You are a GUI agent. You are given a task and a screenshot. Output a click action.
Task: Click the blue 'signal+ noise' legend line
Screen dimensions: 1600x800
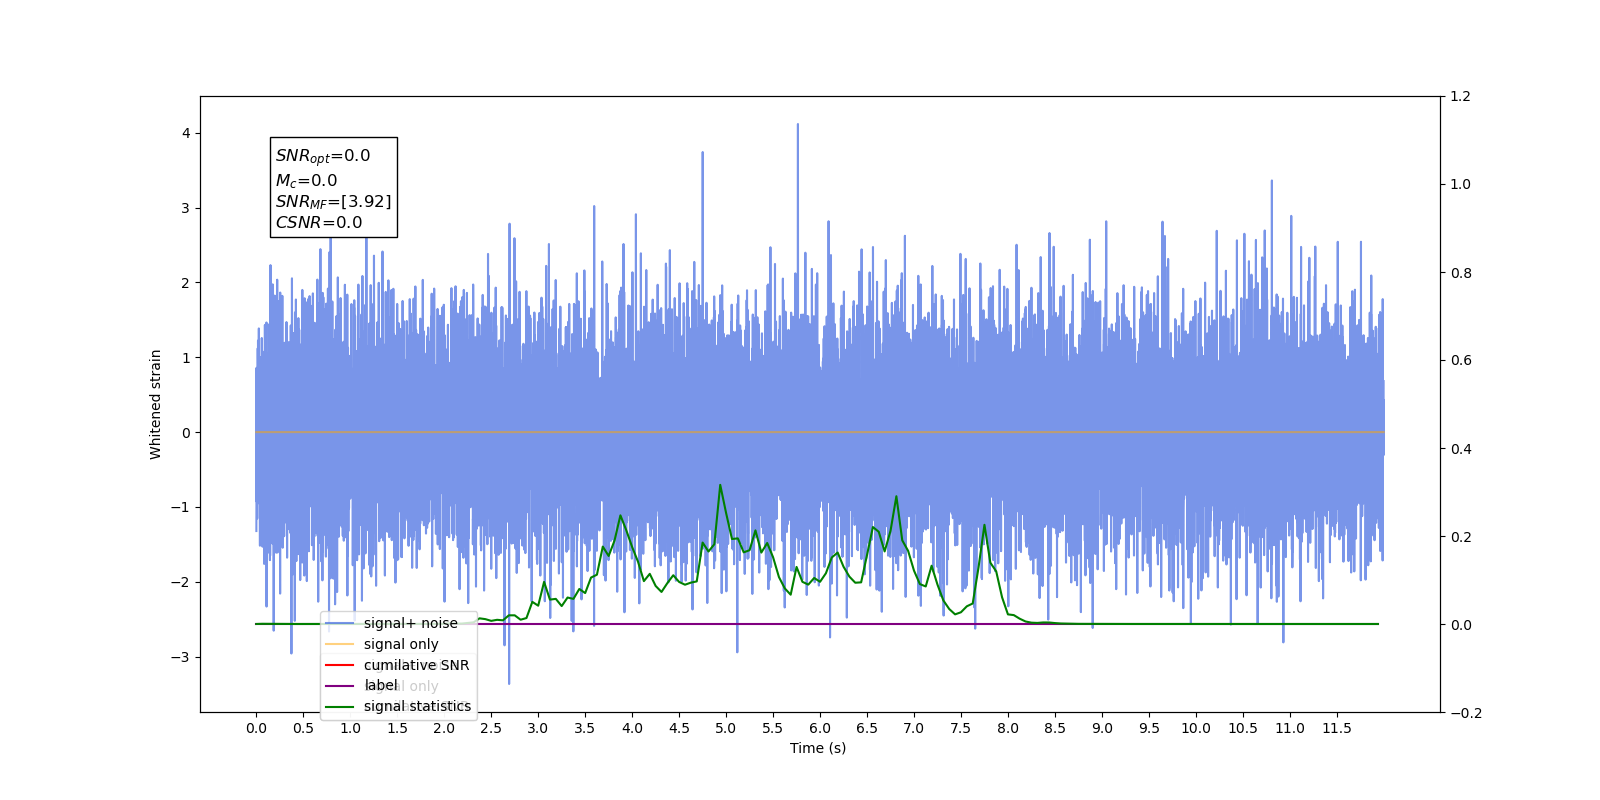pyautogui.click(x=340, y=623)
